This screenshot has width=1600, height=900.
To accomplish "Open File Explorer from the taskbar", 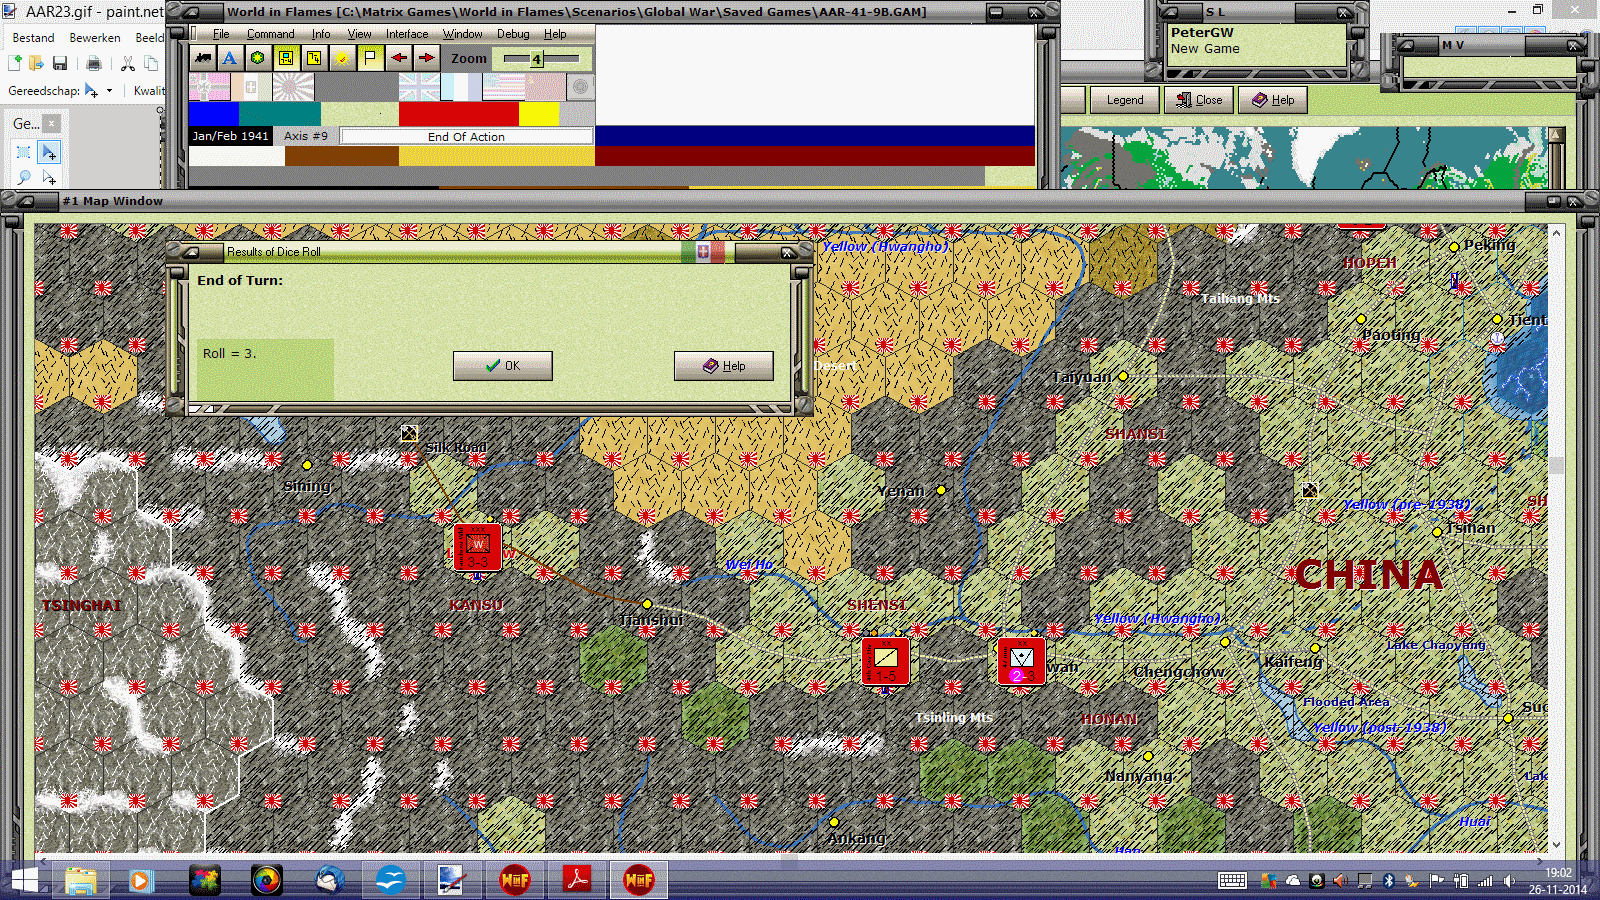I will [80, 881].
